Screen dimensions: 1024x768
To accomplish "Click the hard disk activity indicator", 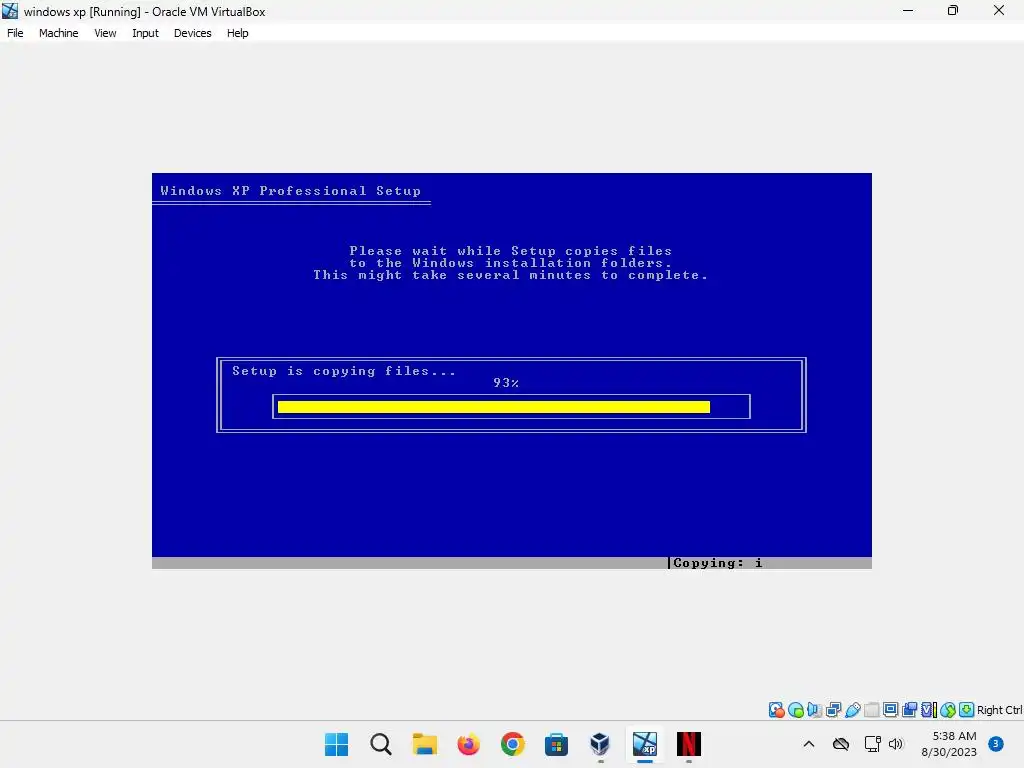I will (776, 710).
